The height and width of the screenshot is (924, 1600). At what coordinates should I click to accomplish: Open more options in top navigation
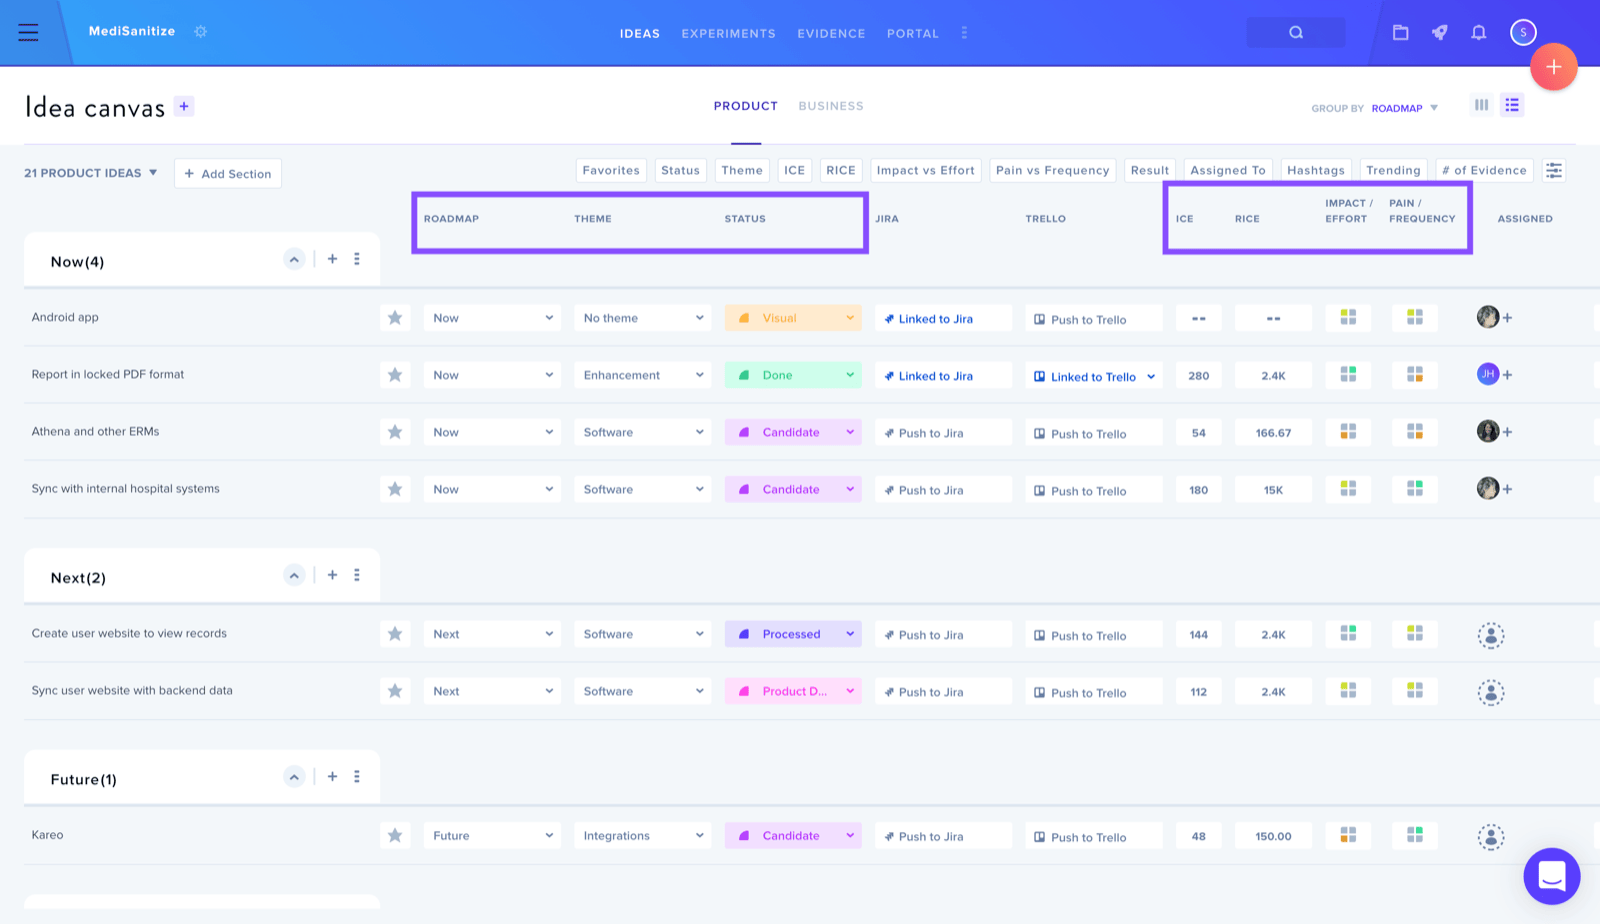coord(964,33)
